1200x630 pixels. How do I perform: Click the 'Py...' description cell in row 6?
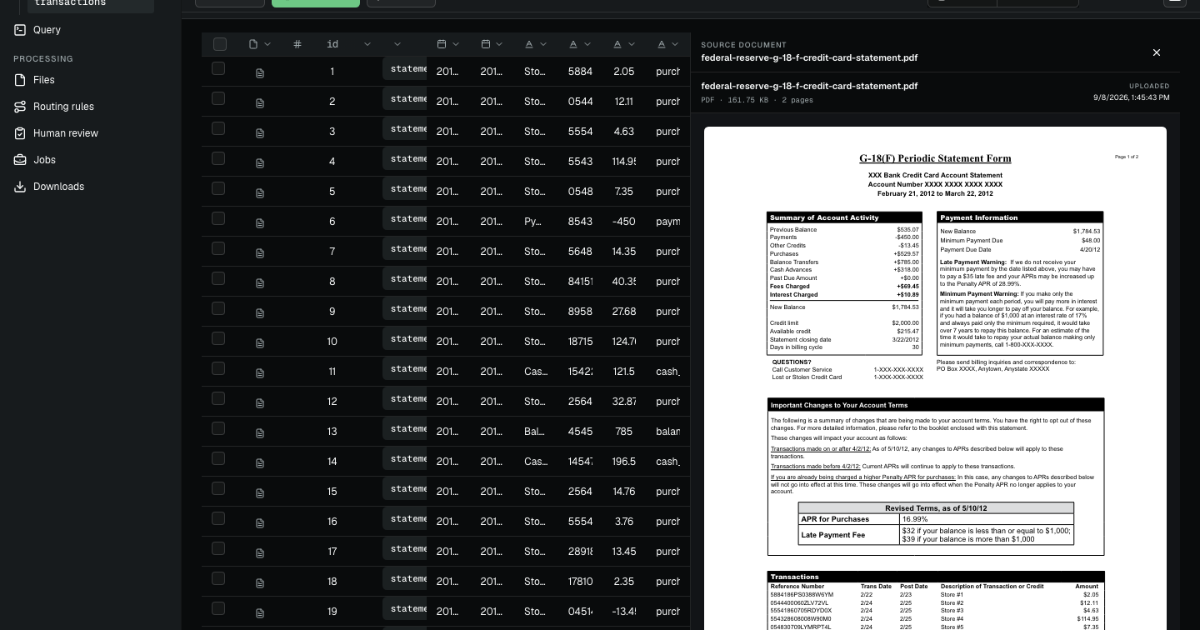pos(532,222)
